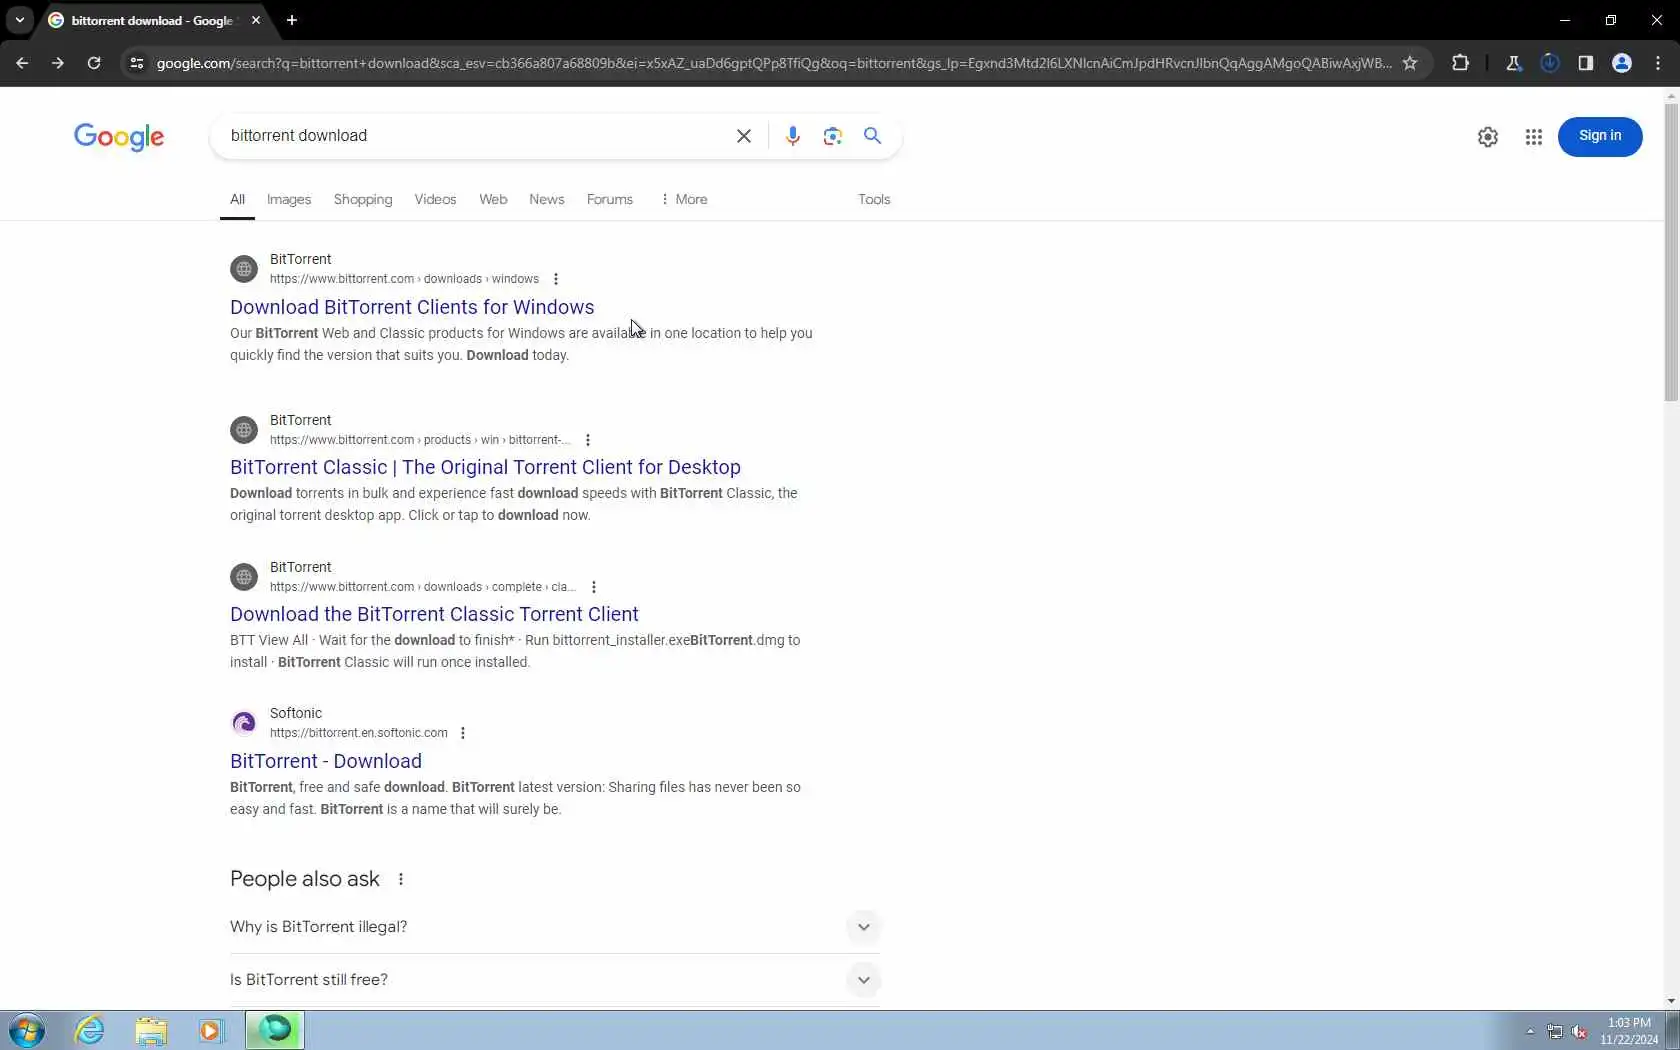1680x1050 pixels.
Task: Open Chrome Labs flask icon
Action: click(1513, 63)
